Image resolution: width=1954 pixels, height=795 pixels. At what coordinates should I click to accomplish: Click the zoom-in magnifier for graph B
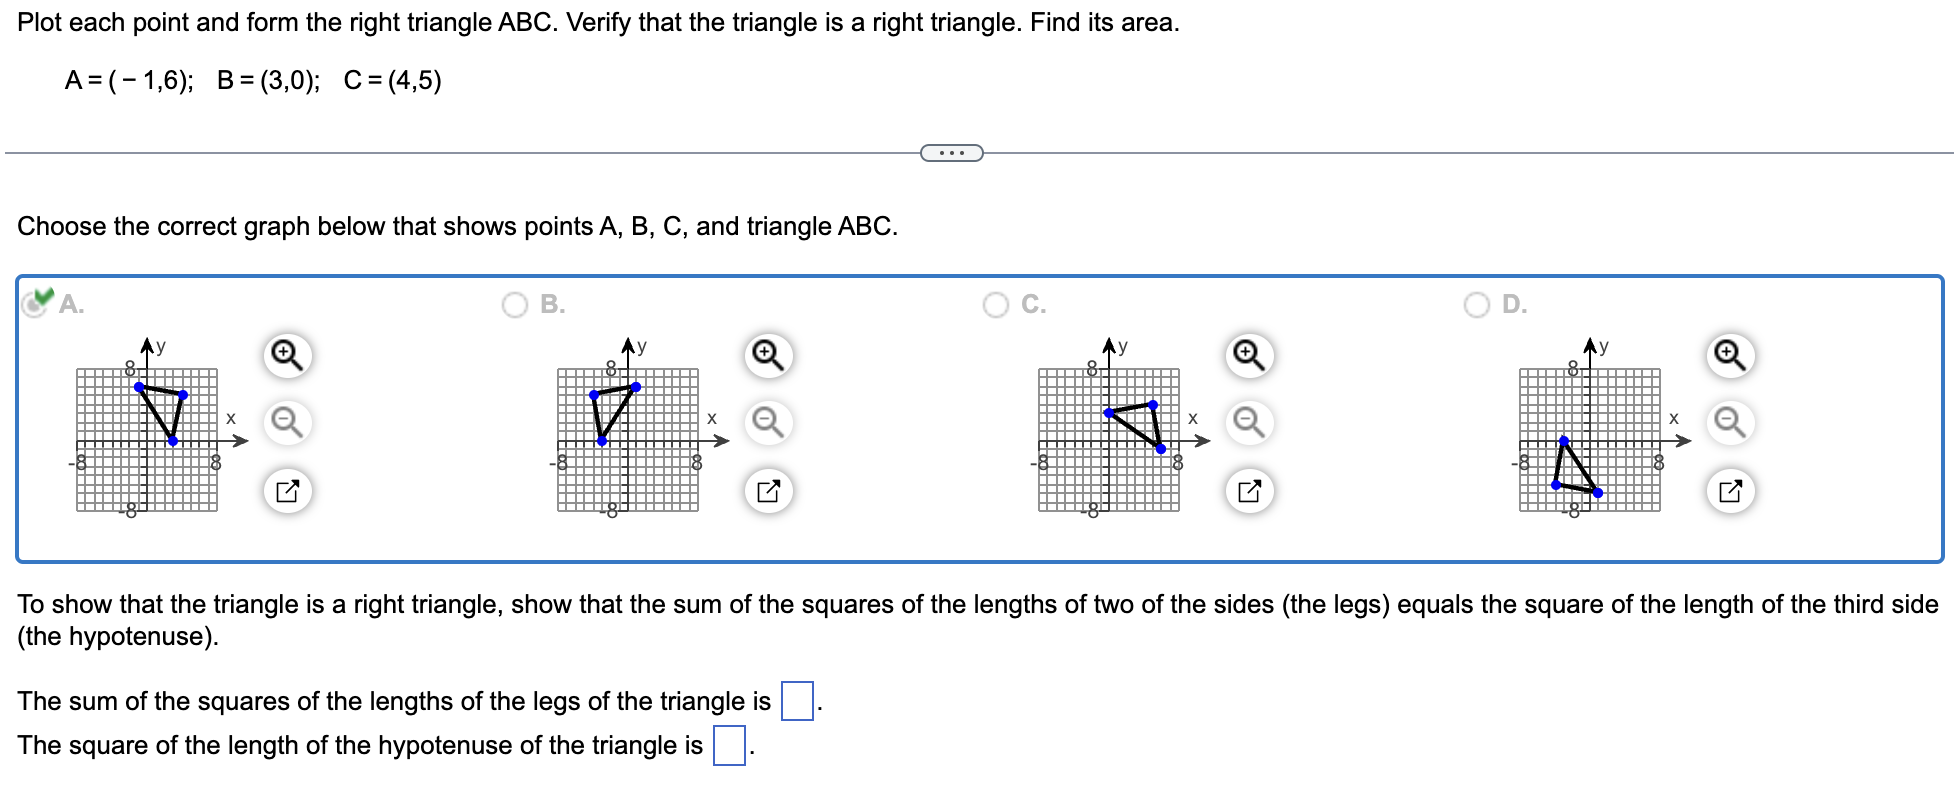pos(766,354)
